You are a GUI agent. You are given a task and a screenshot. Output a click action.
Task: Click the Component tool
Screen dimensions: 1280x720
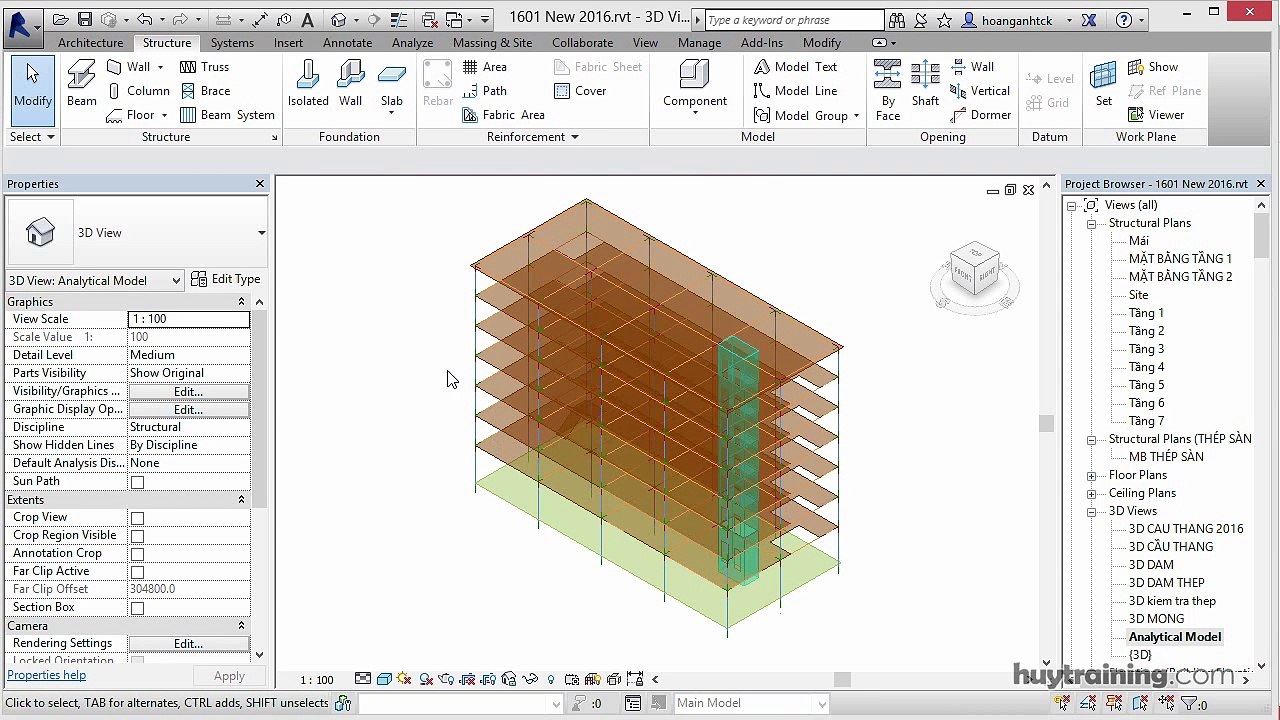(x=695, y=85)
